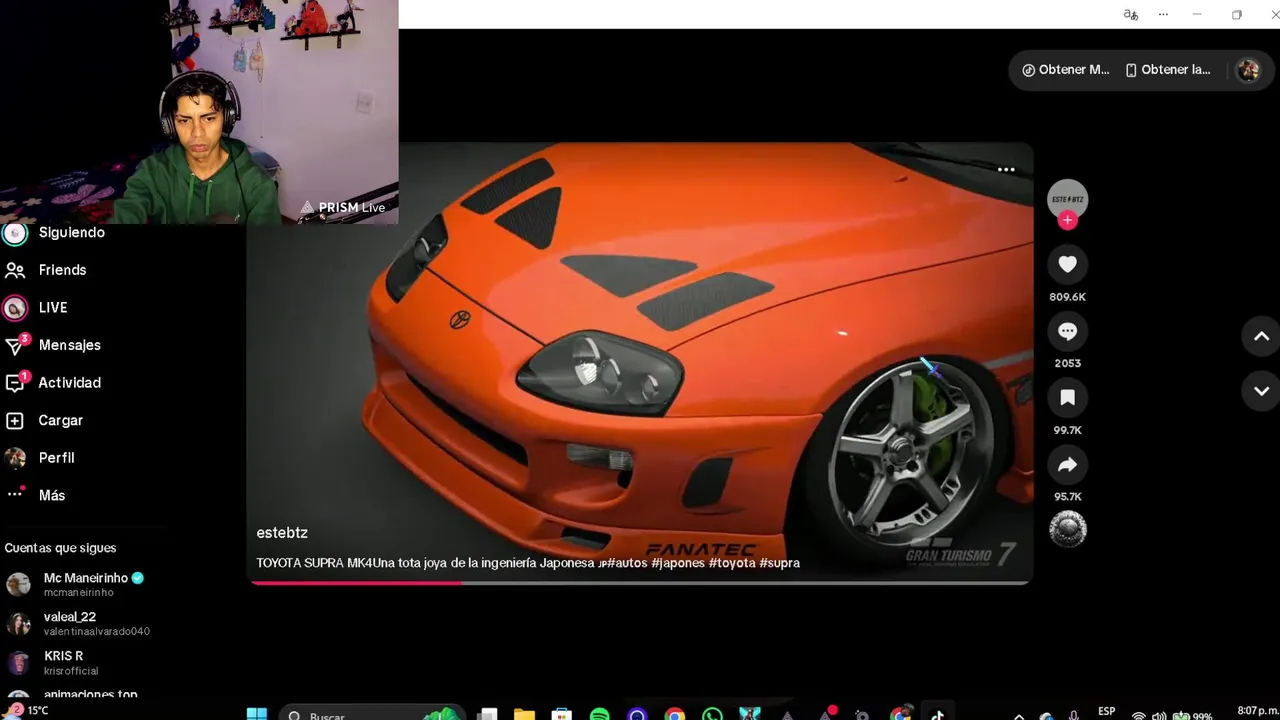Image resolution: width=1280 pixels, height=720 pixels.
Task: Open the spinning music disc icon
Action: pyautogui.click(x=1067, y=529)
